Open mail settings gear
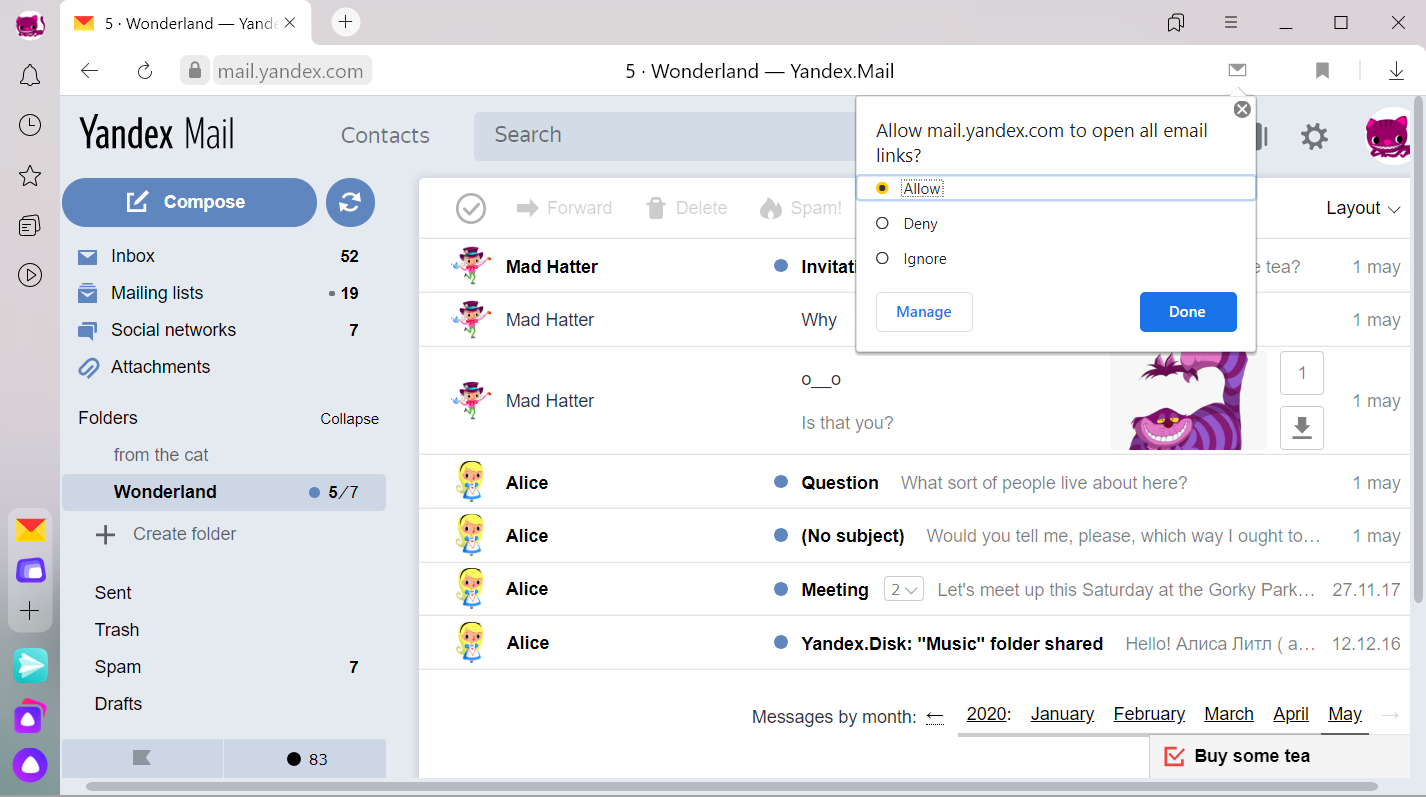Viewport: 1426px width, 797px height. pyautogui.click(x=1314, y=136)
